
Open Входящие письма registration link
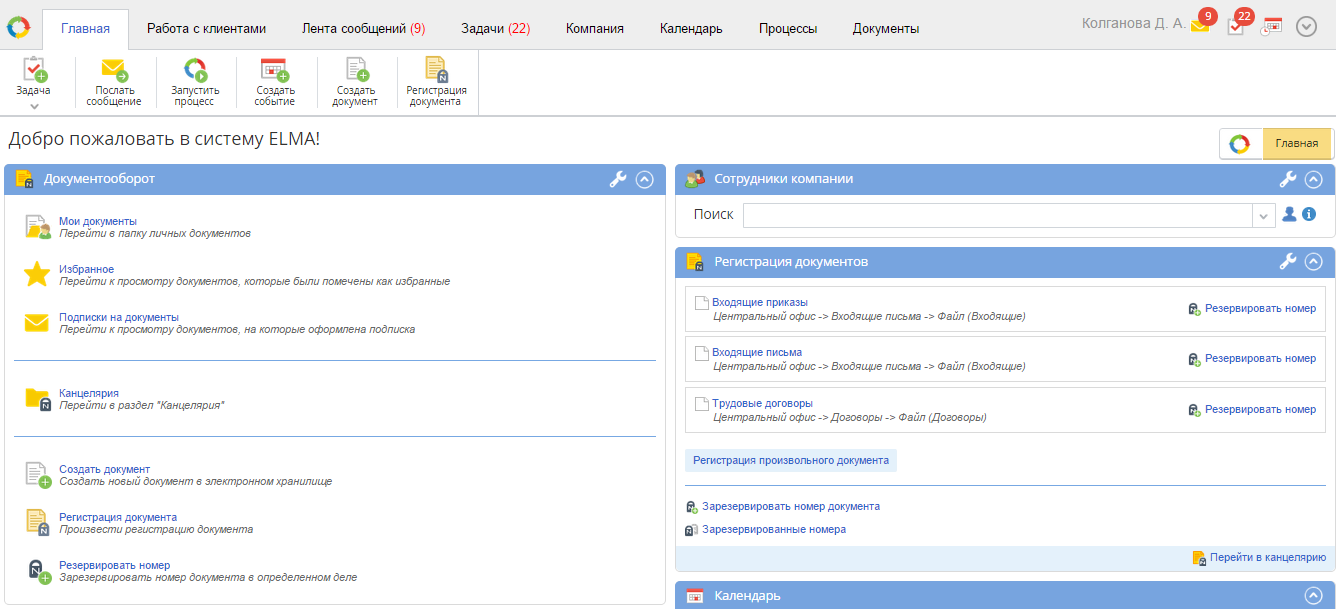click(757, 352)
